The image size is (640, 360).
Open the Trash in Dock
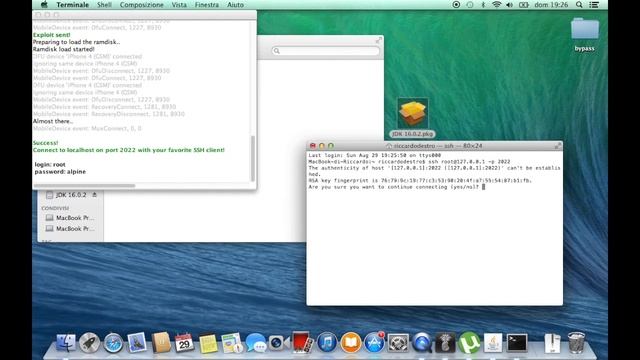tap(576, 342)
